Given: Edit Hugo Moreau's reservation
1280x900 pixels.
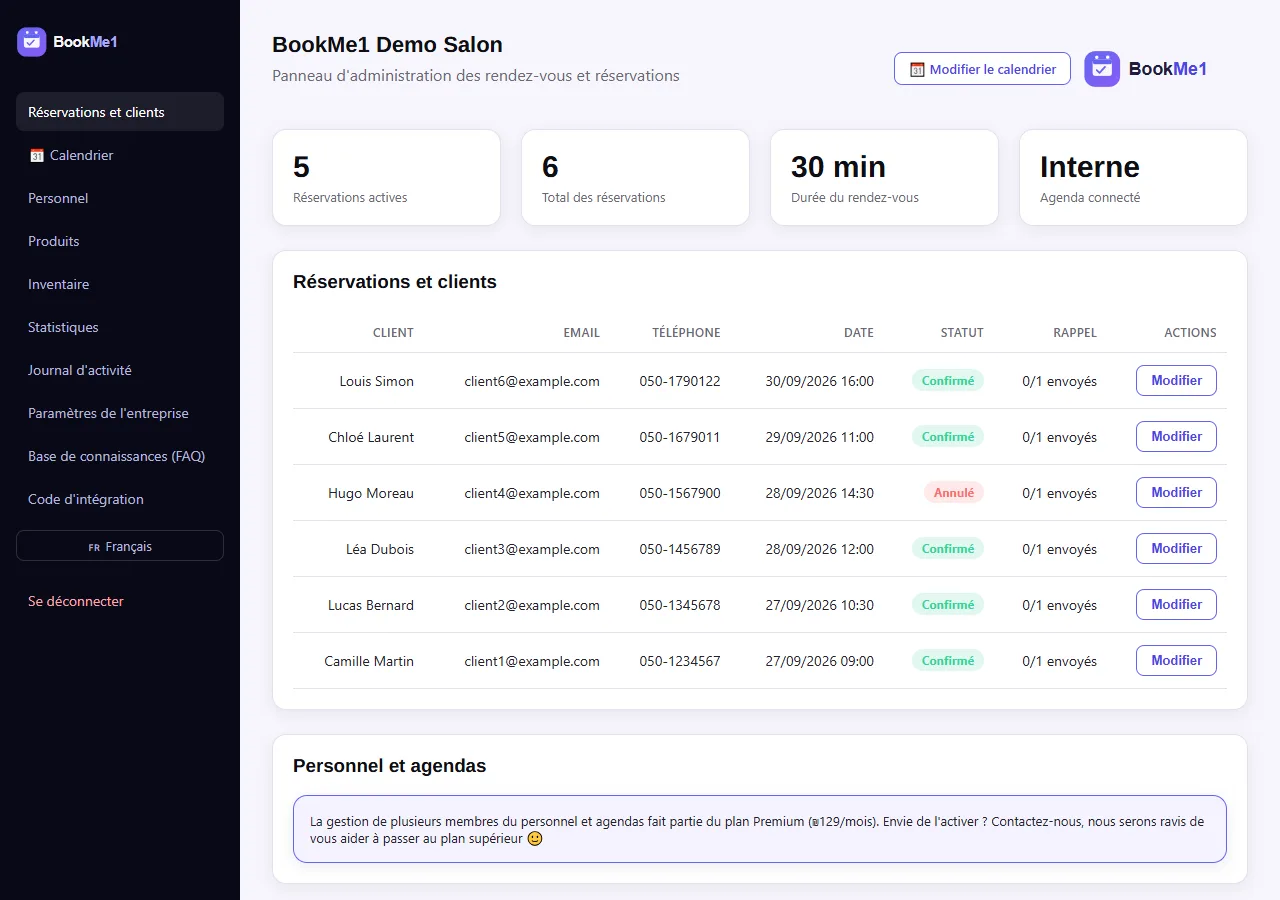Looking at the screenshot, I should pos(1176,492).
